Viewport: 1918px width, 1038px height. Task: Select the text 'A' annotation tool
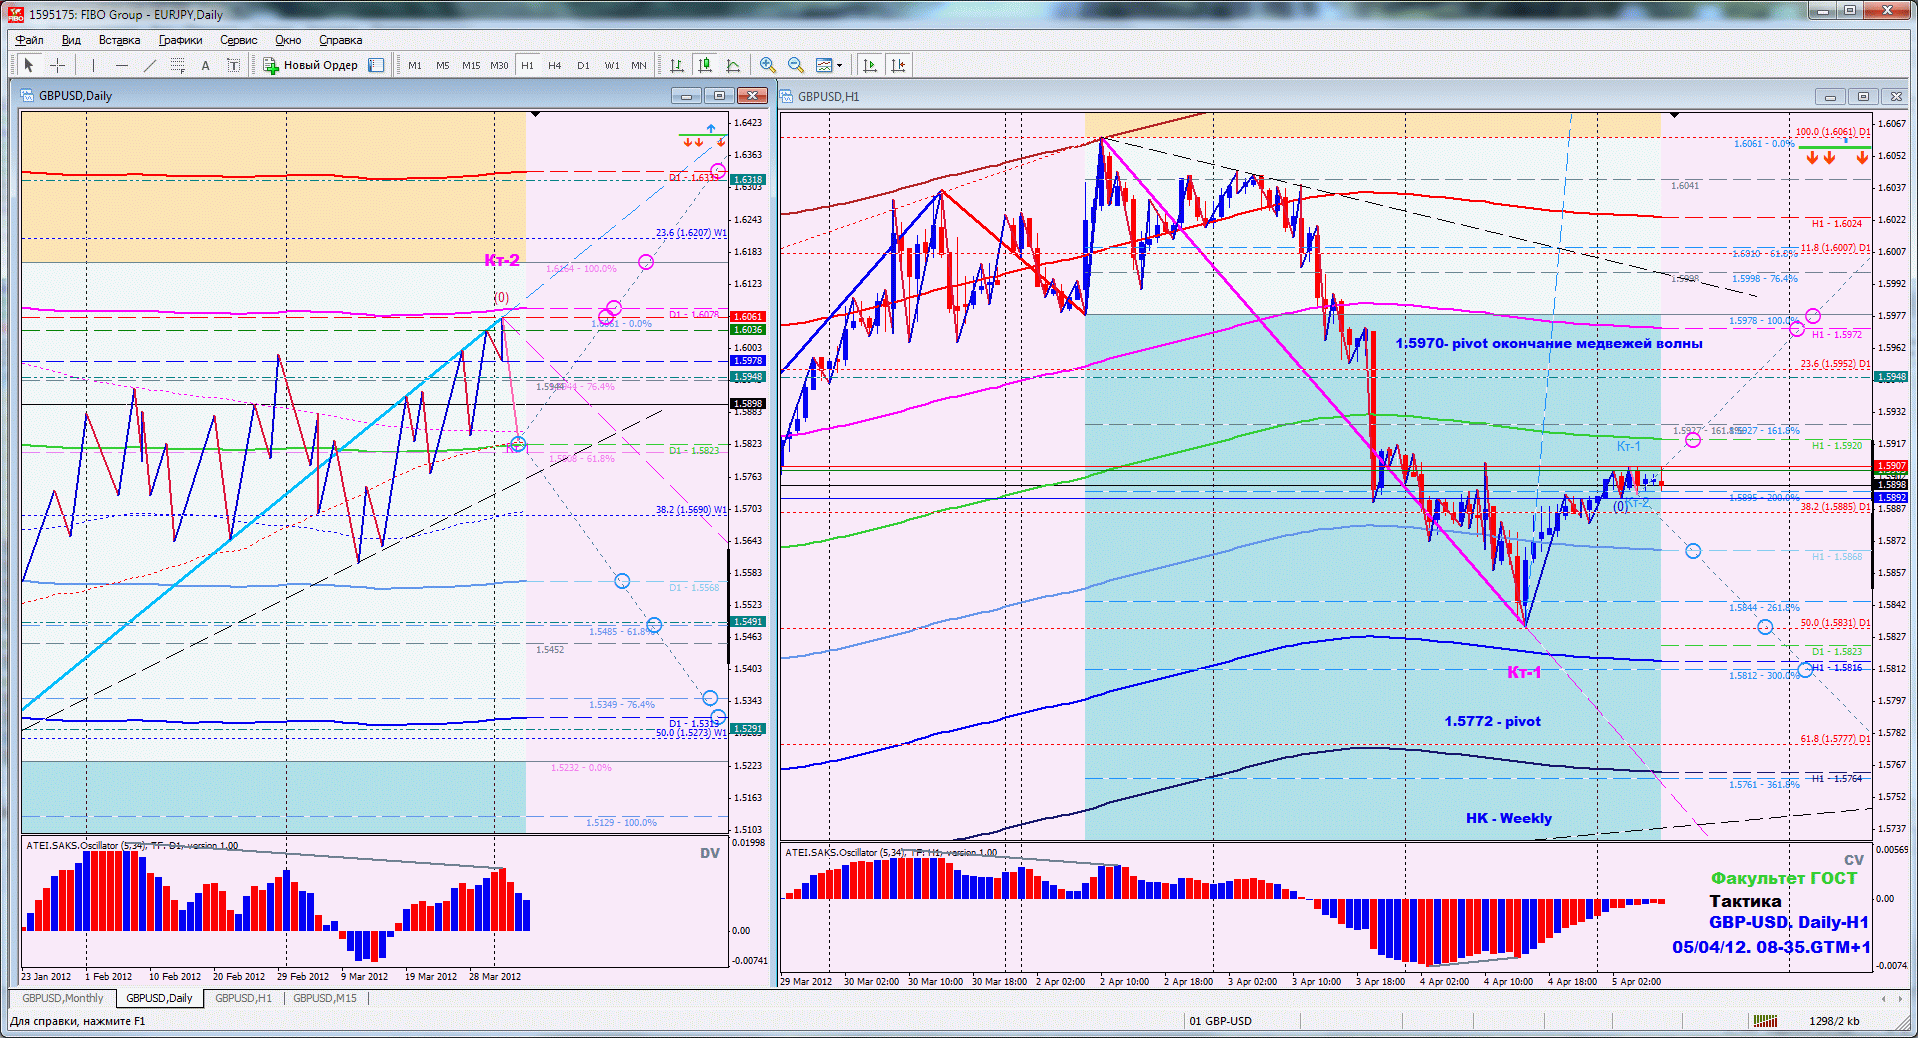206,65
